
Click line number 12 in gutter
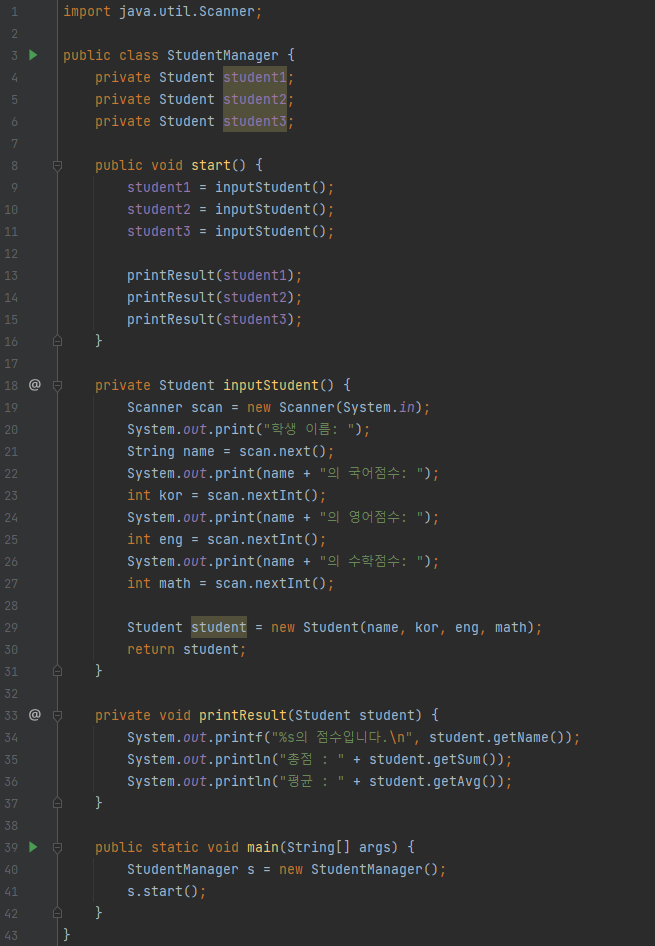tap(11, 253)
